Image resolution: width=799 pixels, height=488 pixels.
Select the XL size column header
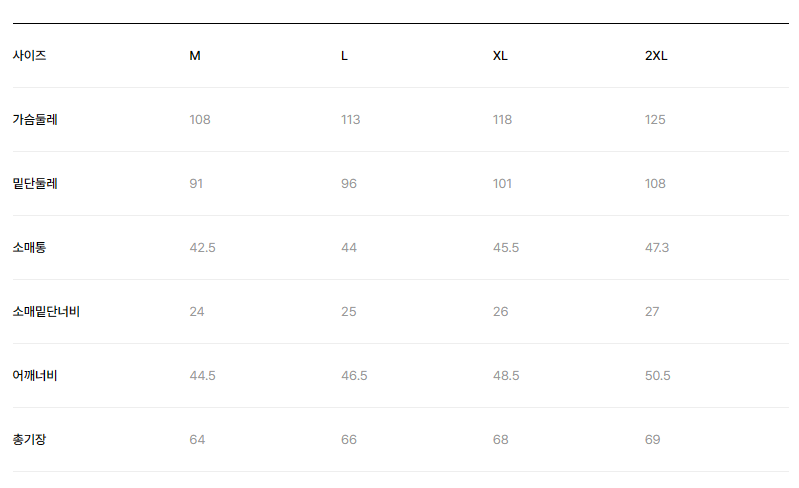point(500,56)
